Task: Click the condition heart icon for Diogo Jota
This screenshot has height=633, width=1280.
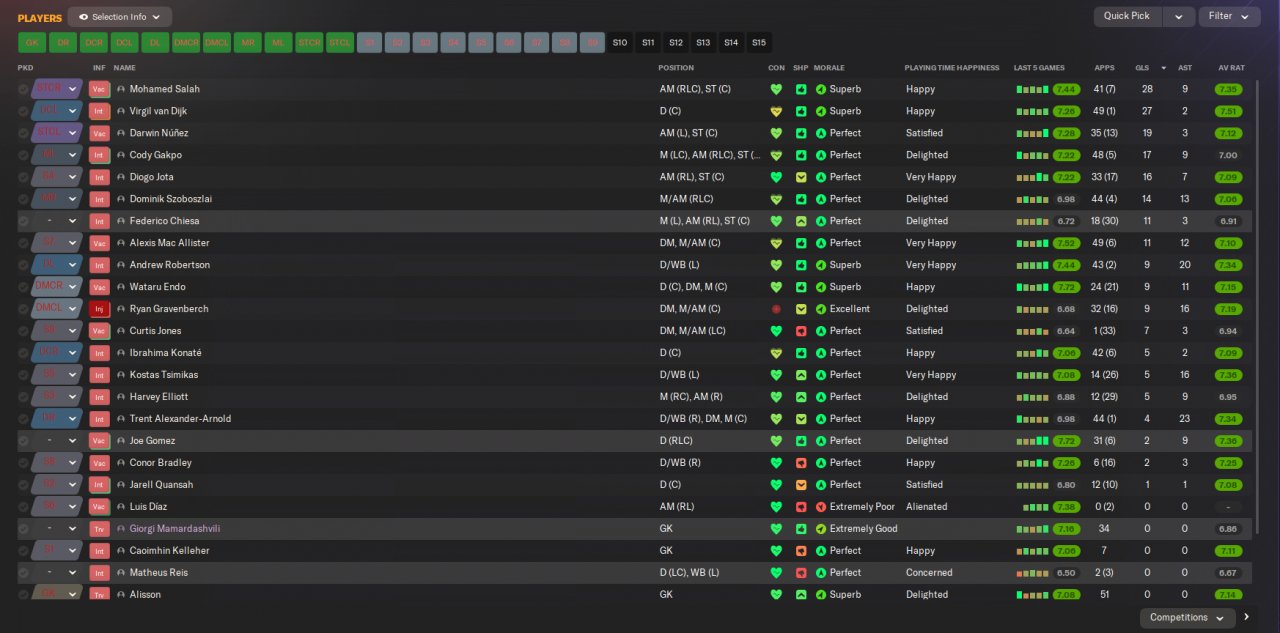Action: [x=776, y=177]
